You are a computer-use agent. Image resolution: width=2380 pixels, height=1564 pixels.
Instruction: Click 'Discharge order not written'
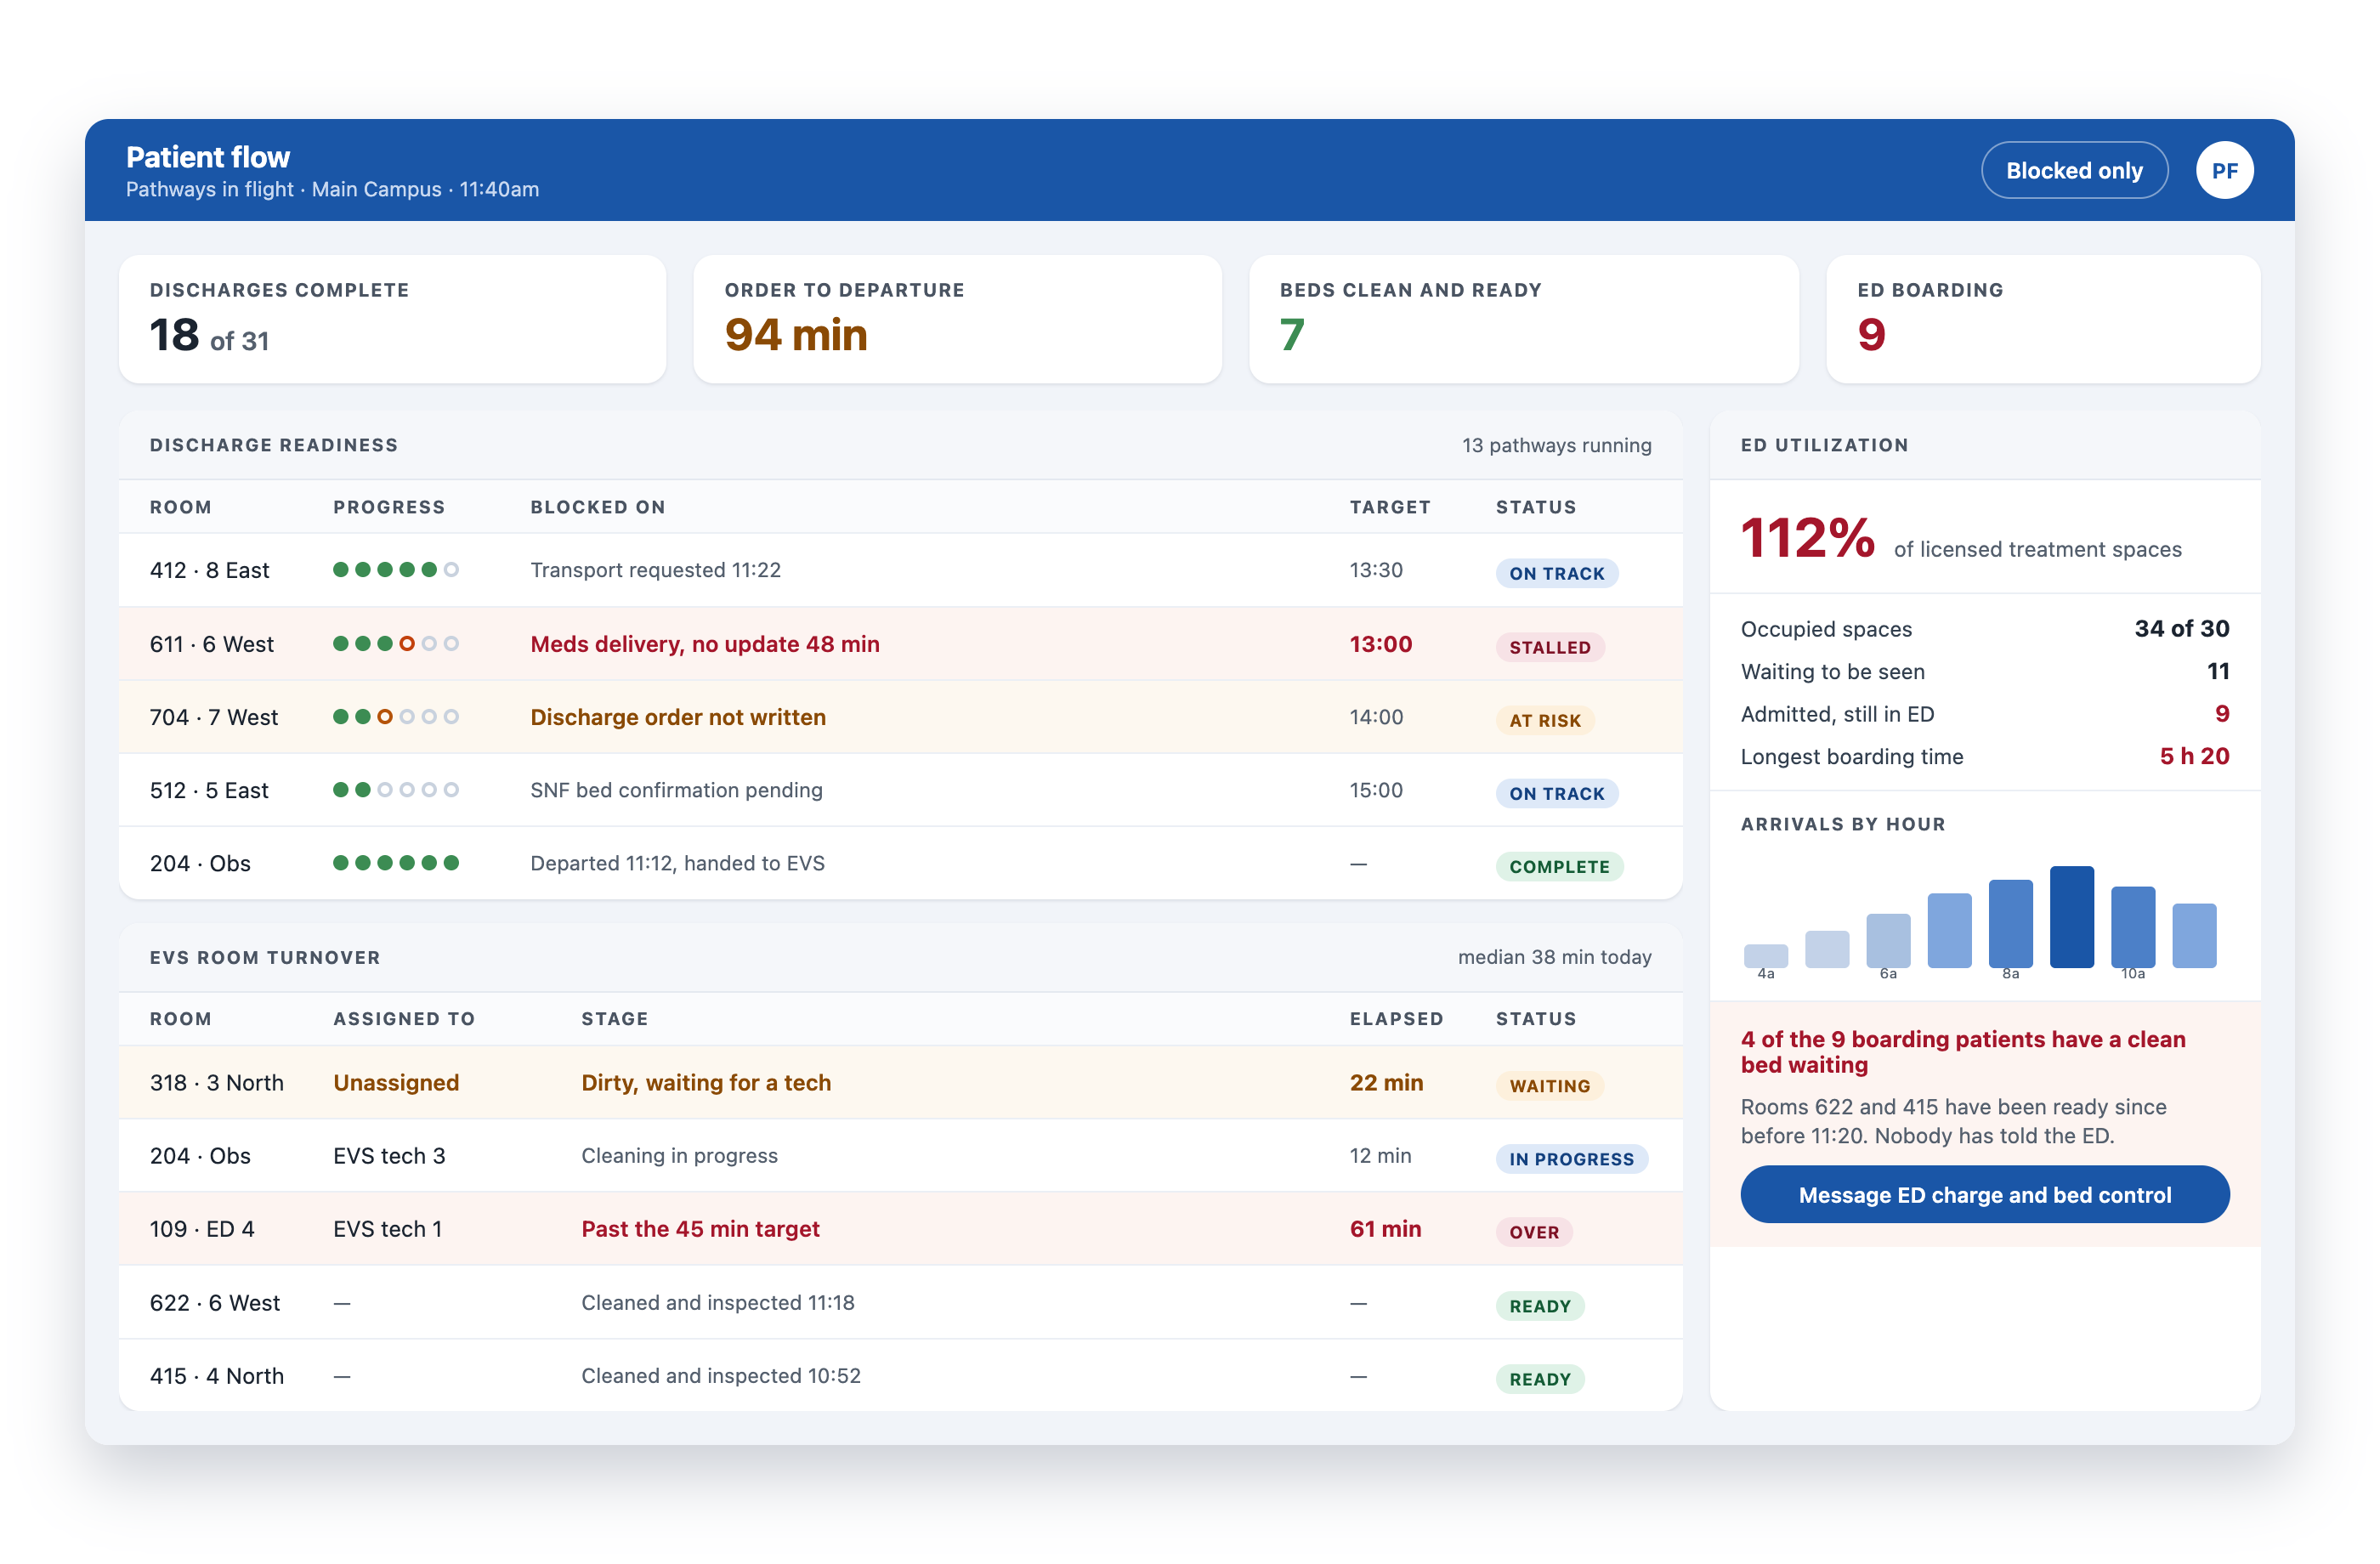tap(677, 717)
